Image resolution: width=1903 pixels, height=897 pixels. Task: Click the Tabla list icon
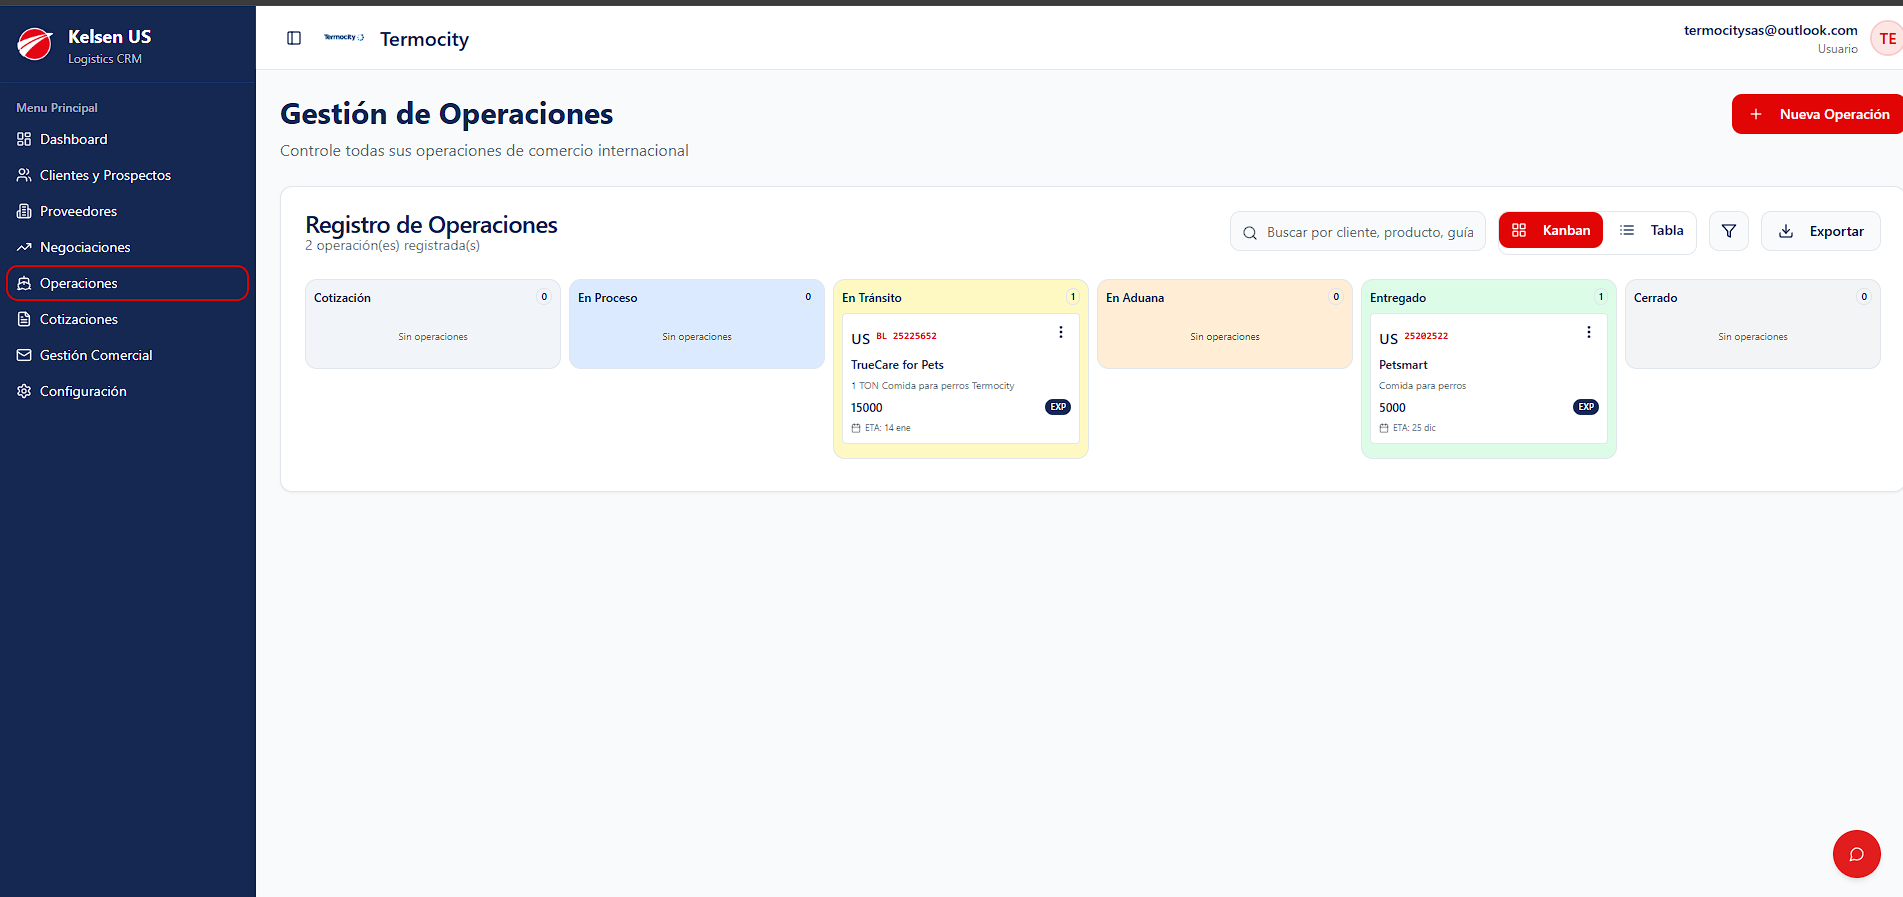(x=1627, y=230)
